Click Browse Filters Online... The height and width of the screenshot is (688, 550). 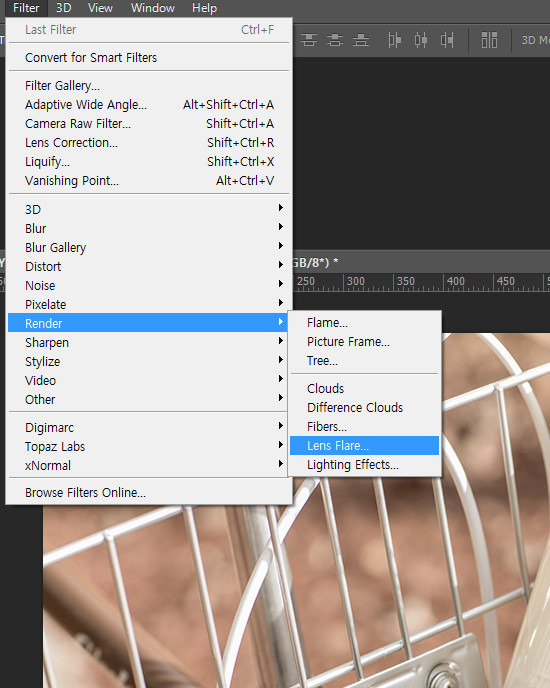tap(150, 493)
